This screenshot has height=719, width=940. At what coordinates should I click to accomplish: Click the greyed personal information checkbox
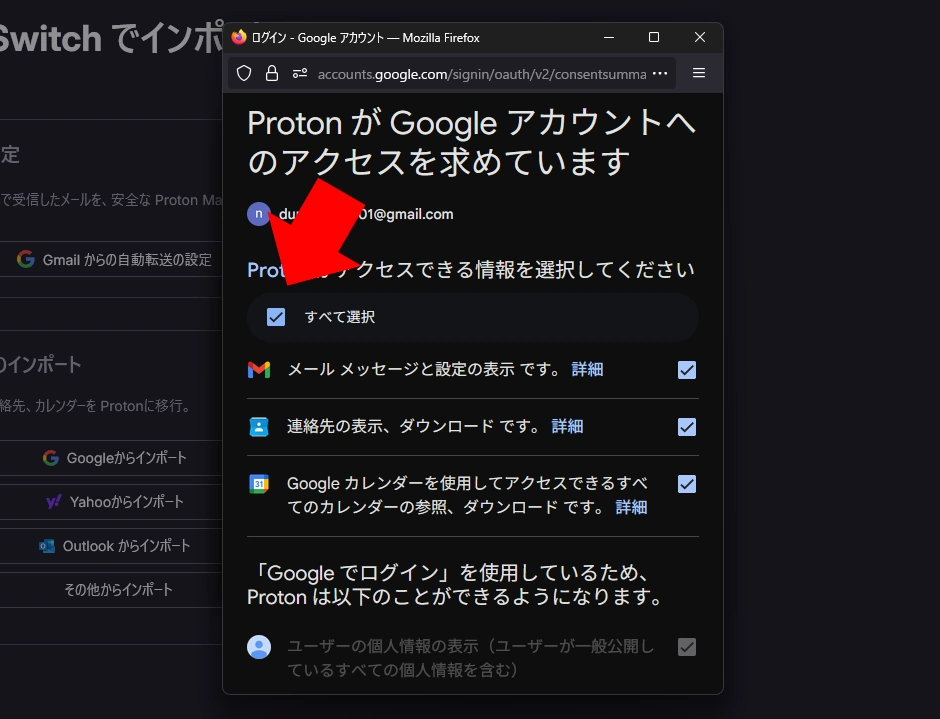click(687, 647)
